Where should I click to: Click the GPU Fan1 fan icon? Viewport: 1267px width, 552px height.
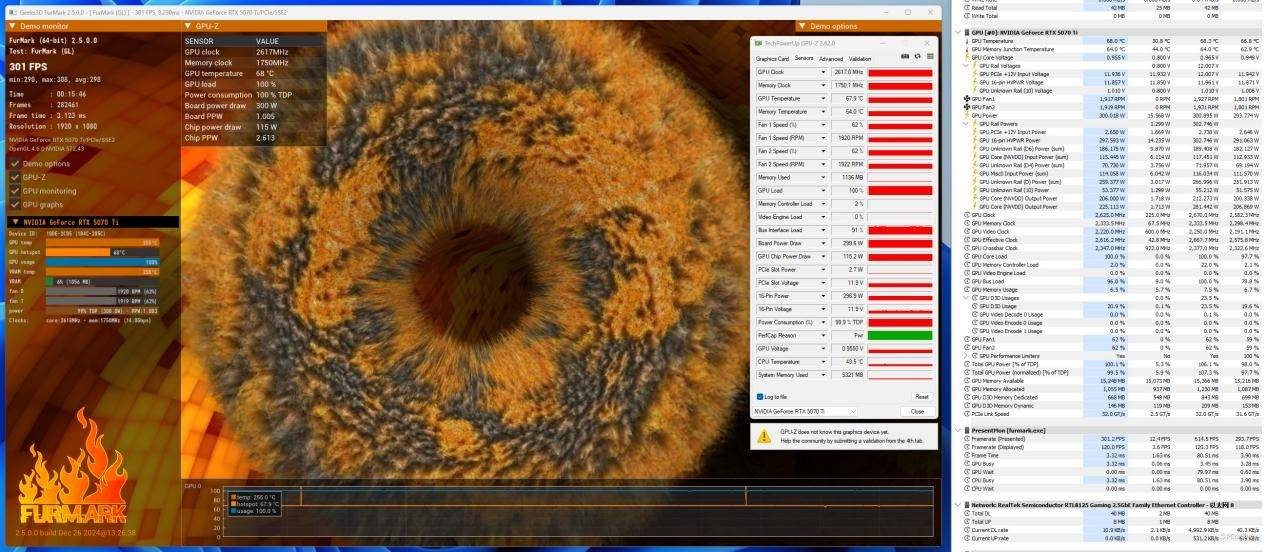(x=967, y=99)
